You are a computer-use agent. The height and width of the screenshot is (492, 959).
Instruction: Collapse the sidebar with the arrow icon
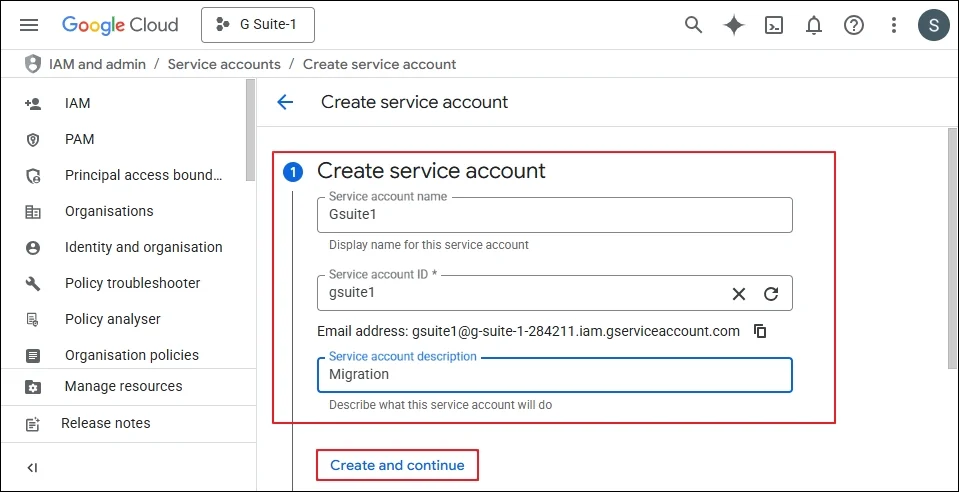coord(33,468)
